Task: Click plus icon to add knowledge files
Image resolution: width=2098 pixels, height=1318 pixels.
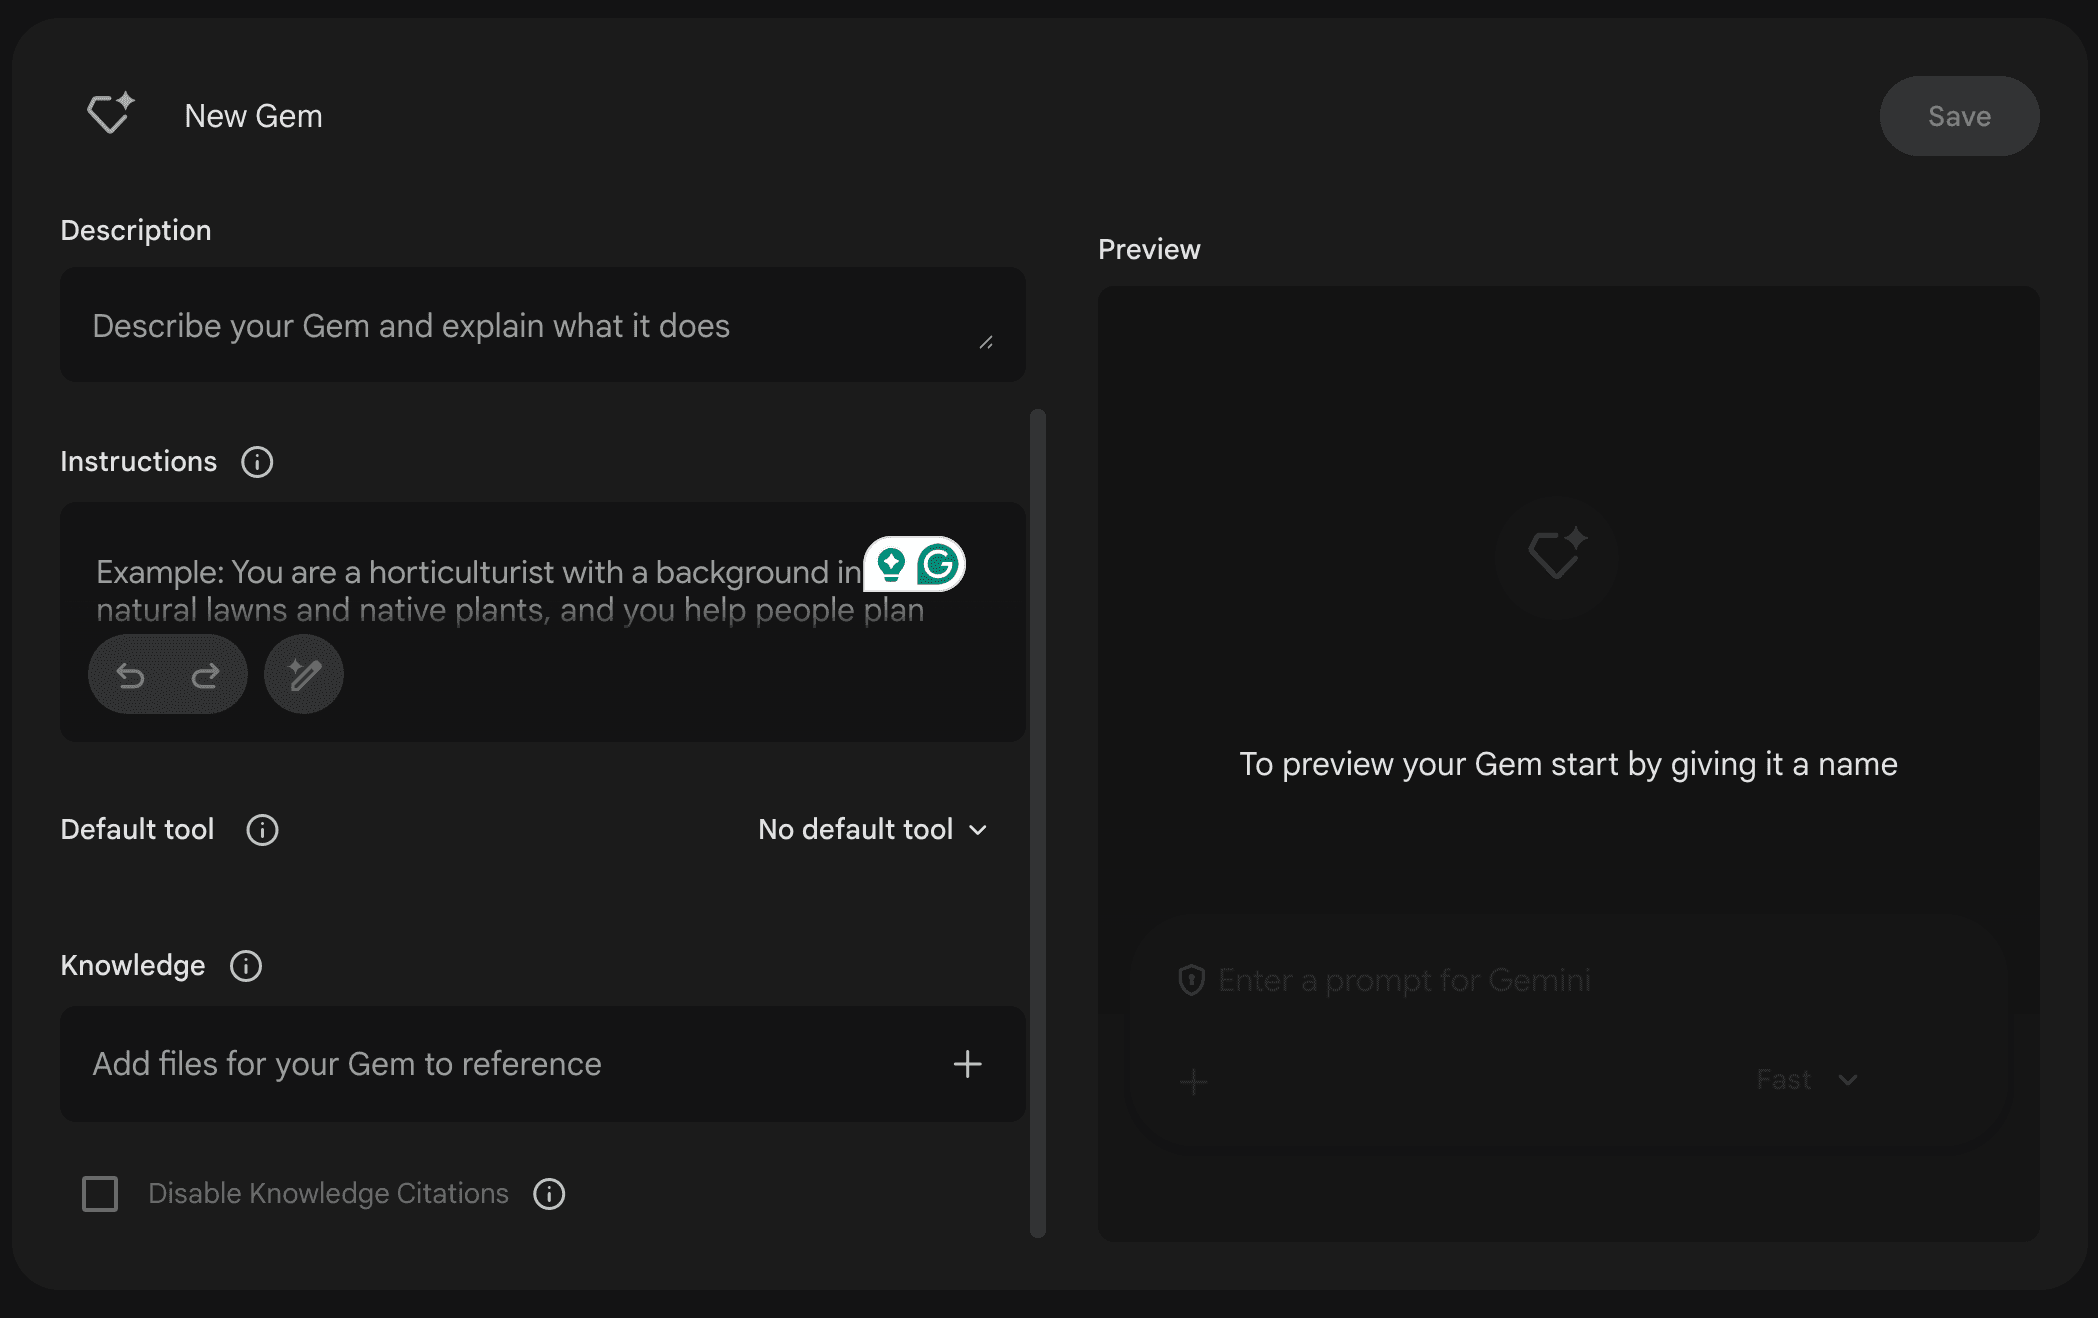Action: point(967,1064)
